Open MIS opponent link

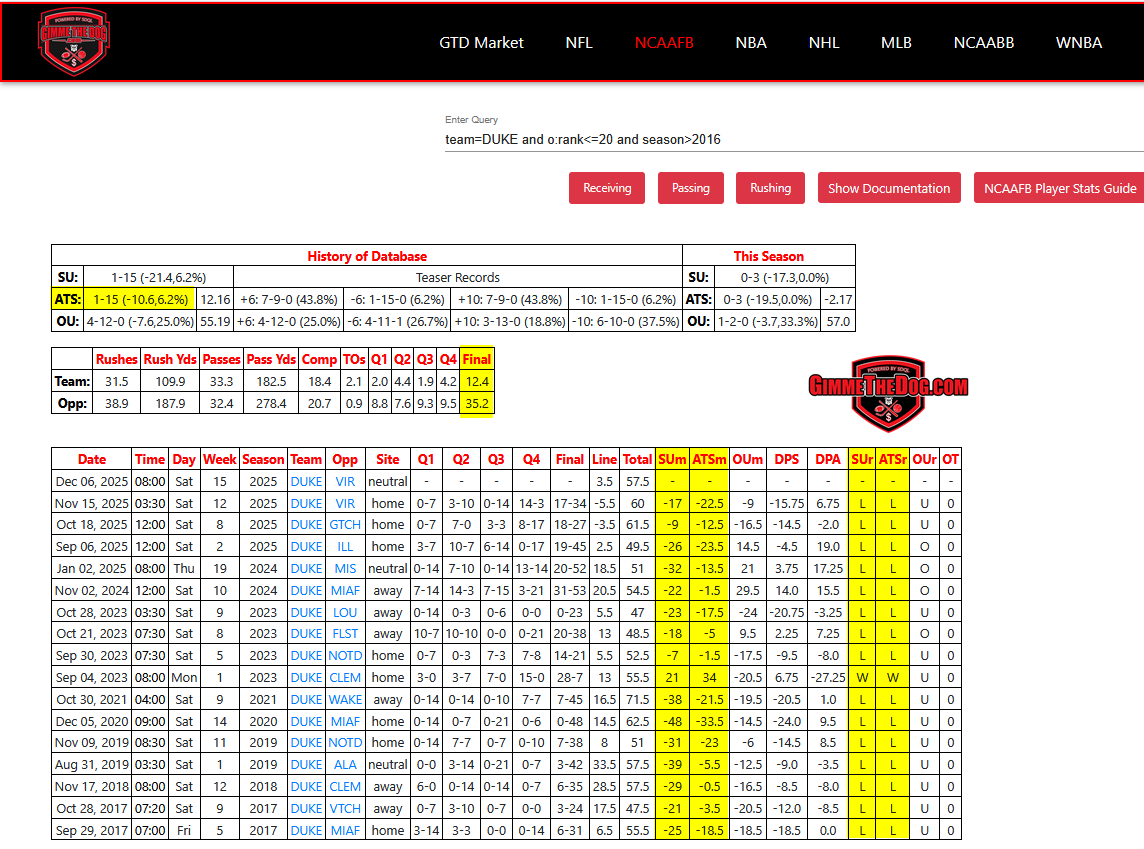(x=345, y=568)
